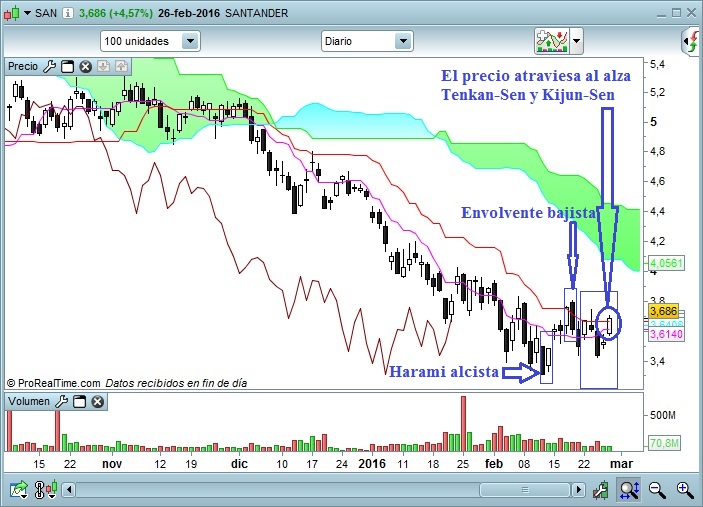Expand the arrow beside the indicator icon
Image resolution: width=703 pixels, height=507 pixels.
click(x=577, y=41)
